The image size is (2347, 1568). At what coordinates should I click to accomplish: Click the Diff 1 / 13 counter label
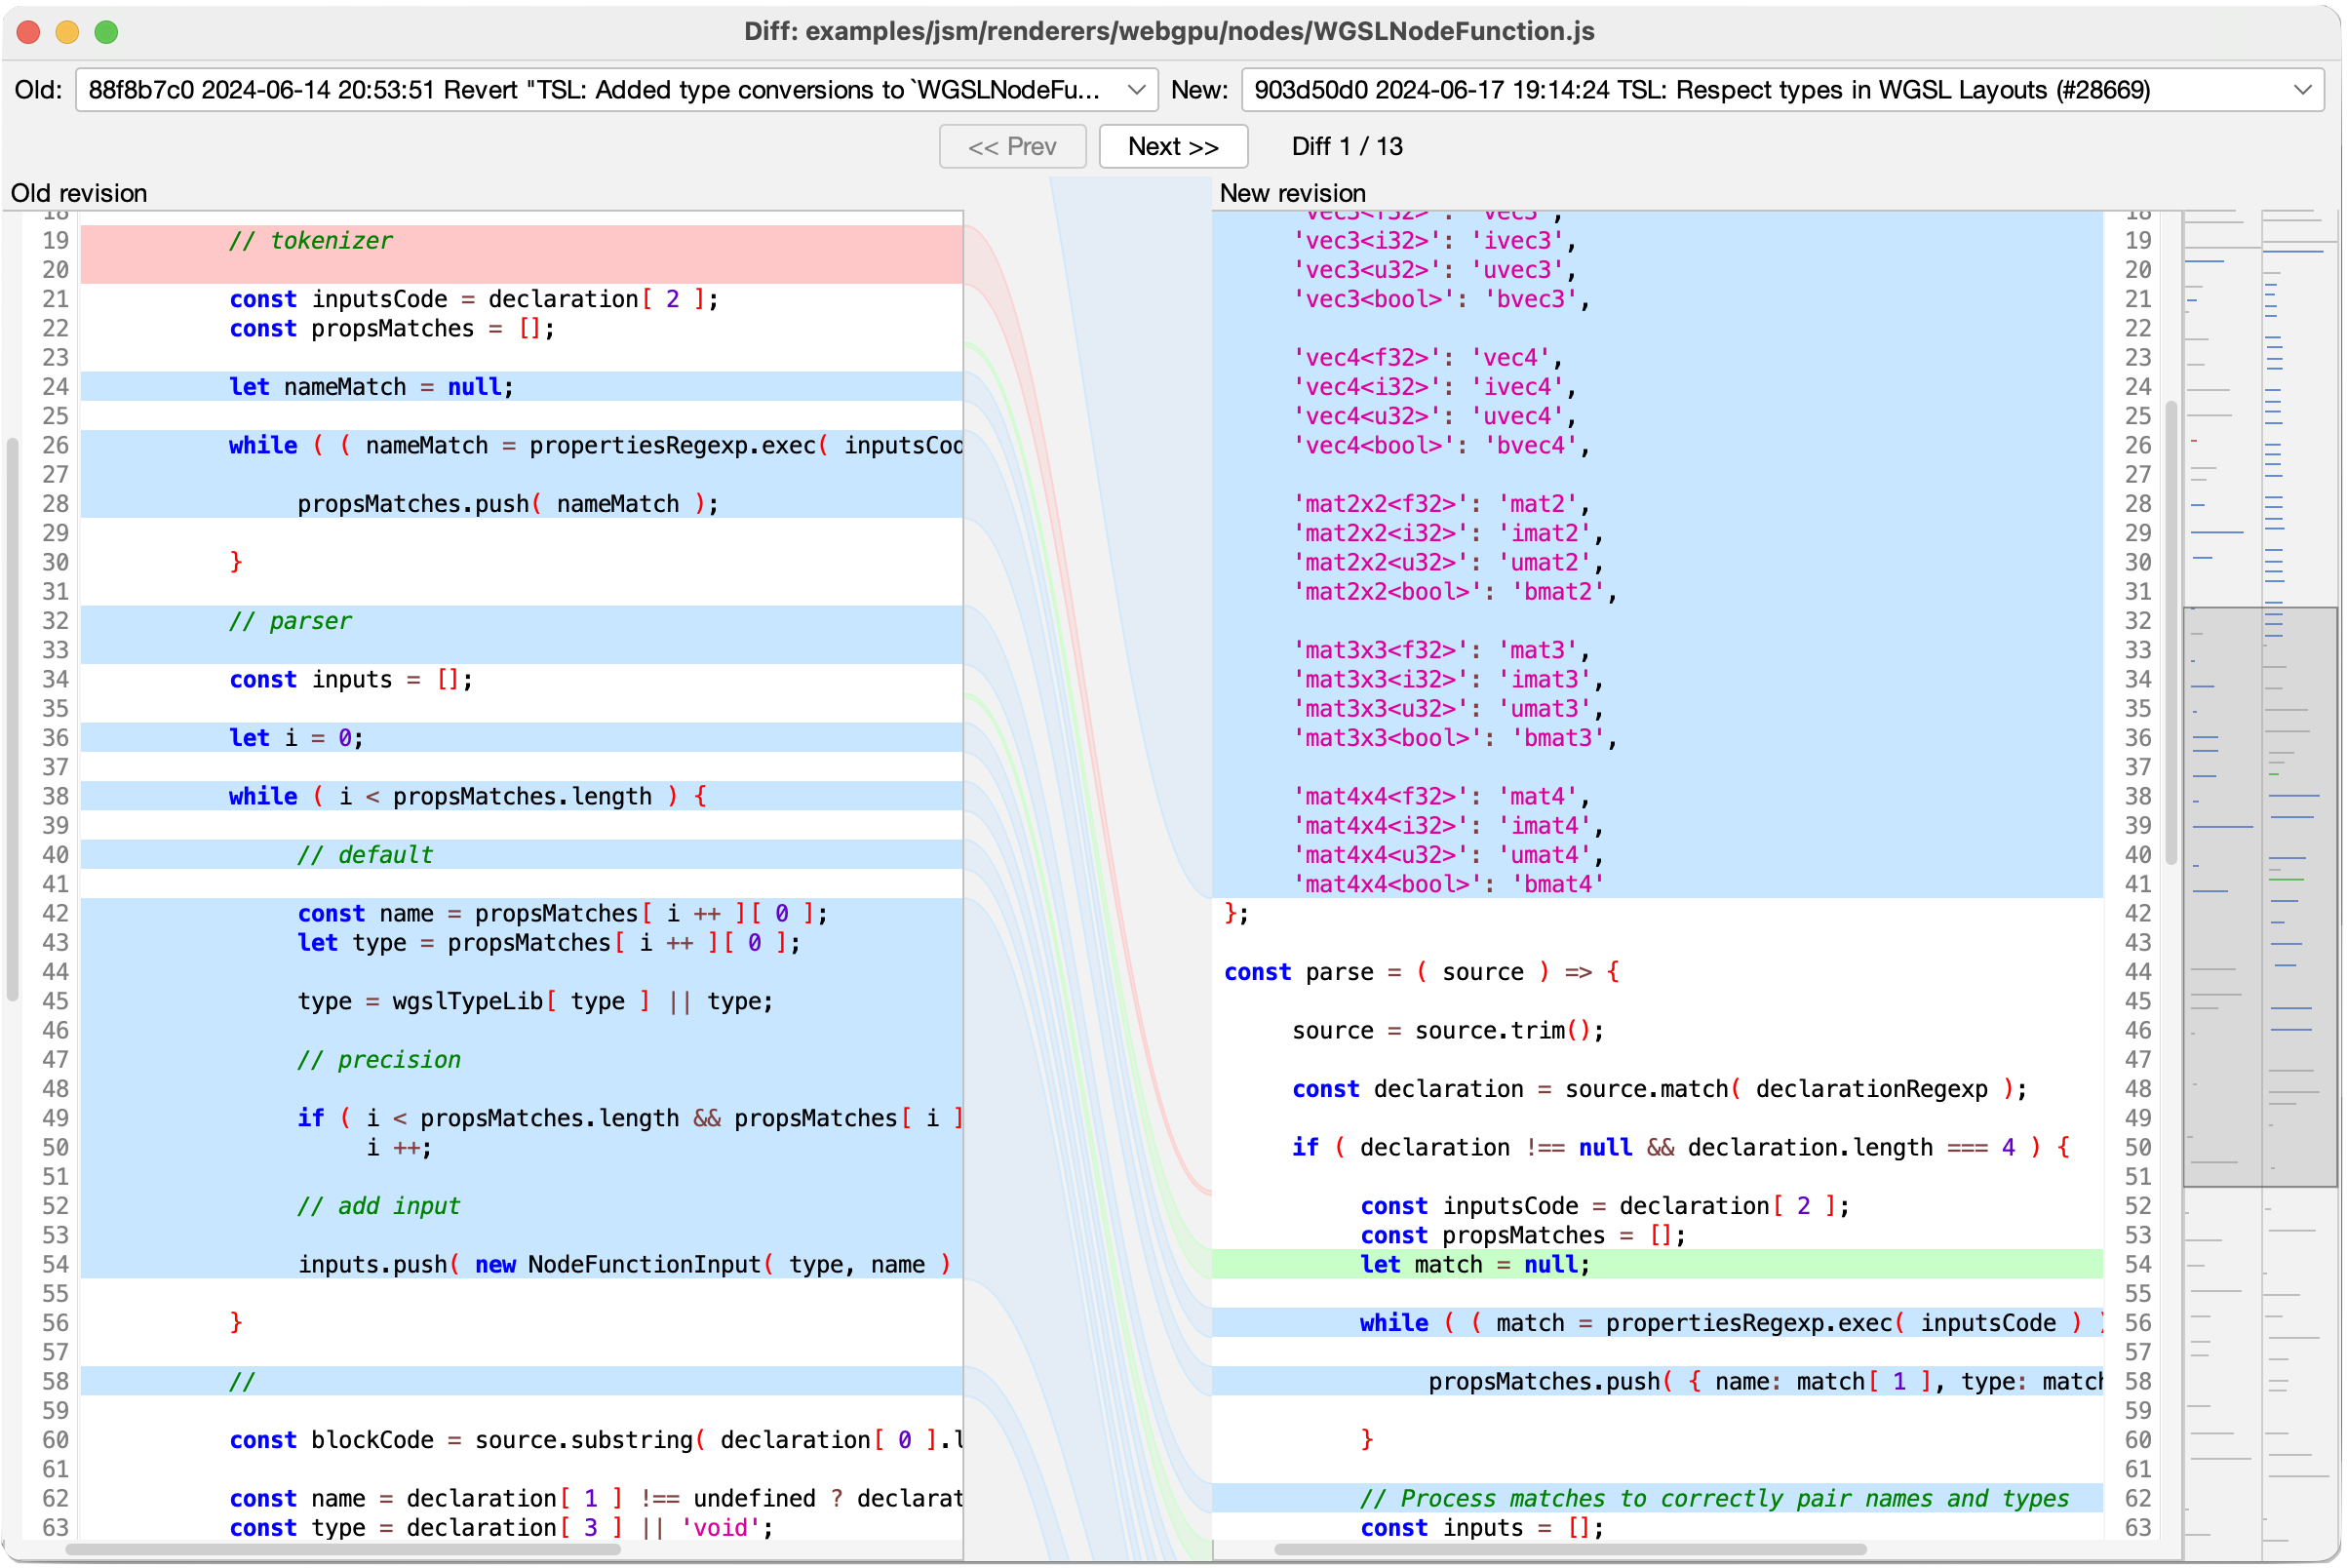[1347, 146]
